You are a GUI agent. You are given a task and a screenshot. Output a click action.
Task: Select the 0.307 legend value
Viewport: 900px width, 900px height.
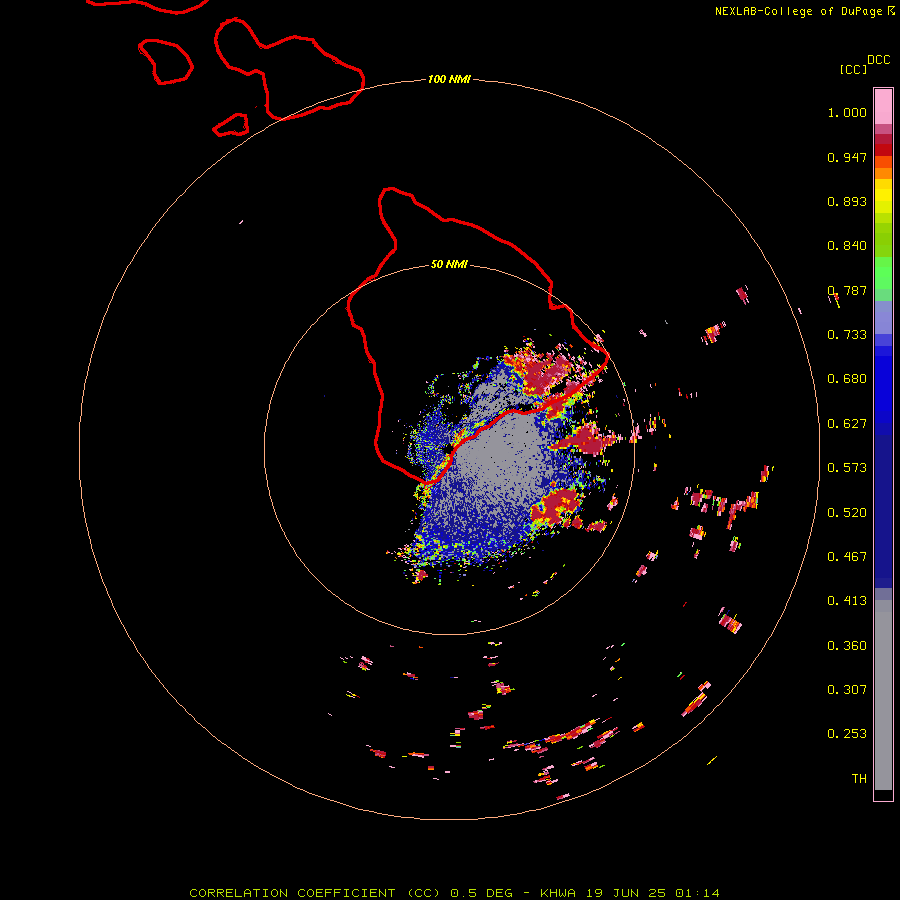847,690
